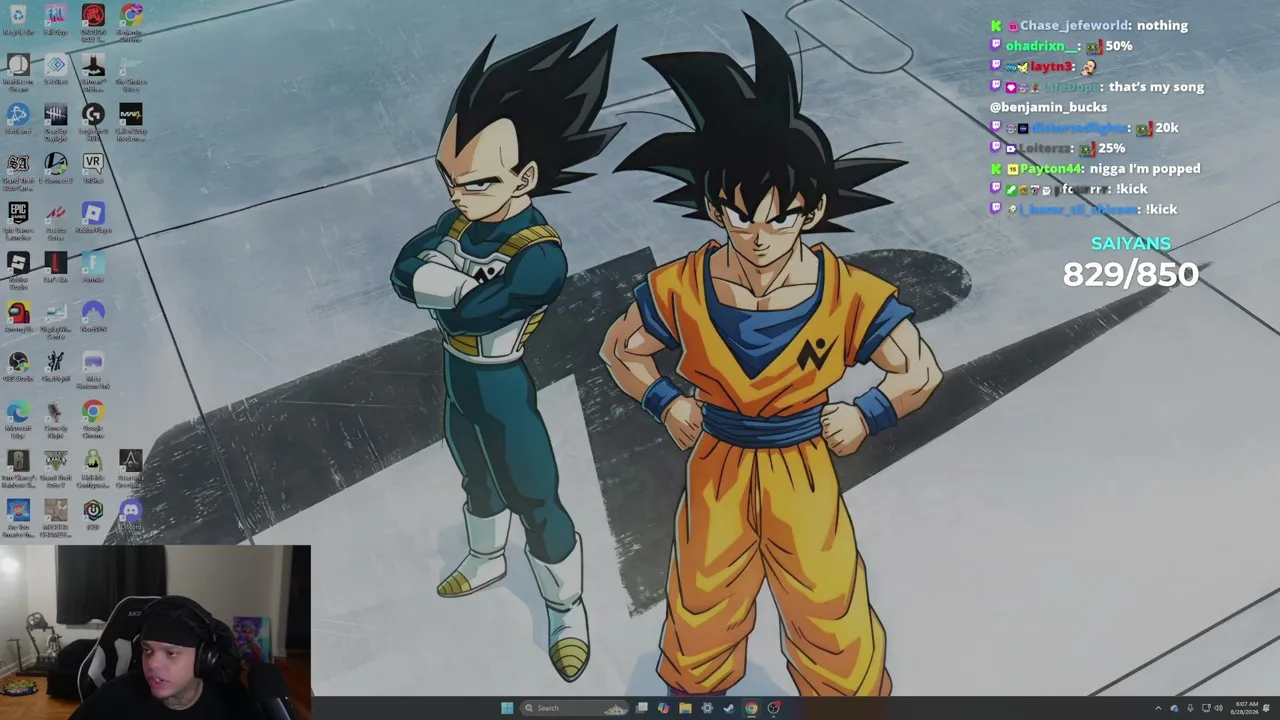The image size is (1280, 720).
Task: Open the volume control in system tray
Action: click(x=1218, y=708)
